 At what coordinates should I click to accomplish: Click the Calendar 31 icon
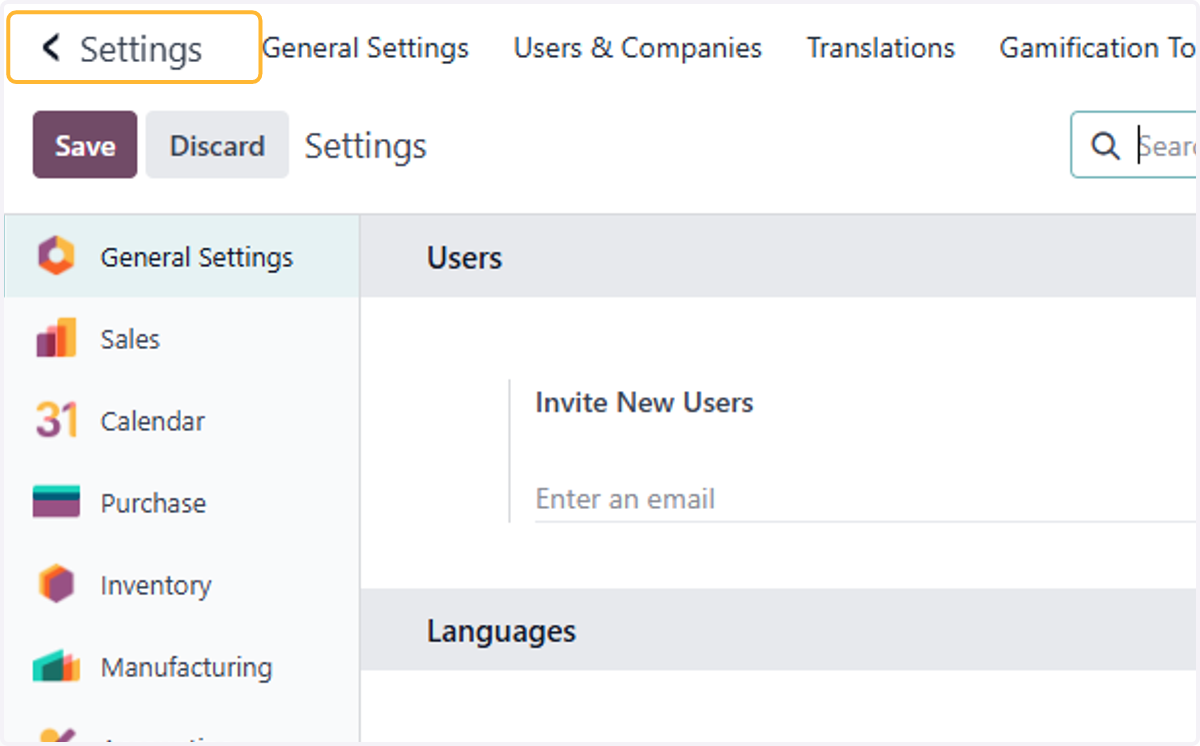(56, 421)
